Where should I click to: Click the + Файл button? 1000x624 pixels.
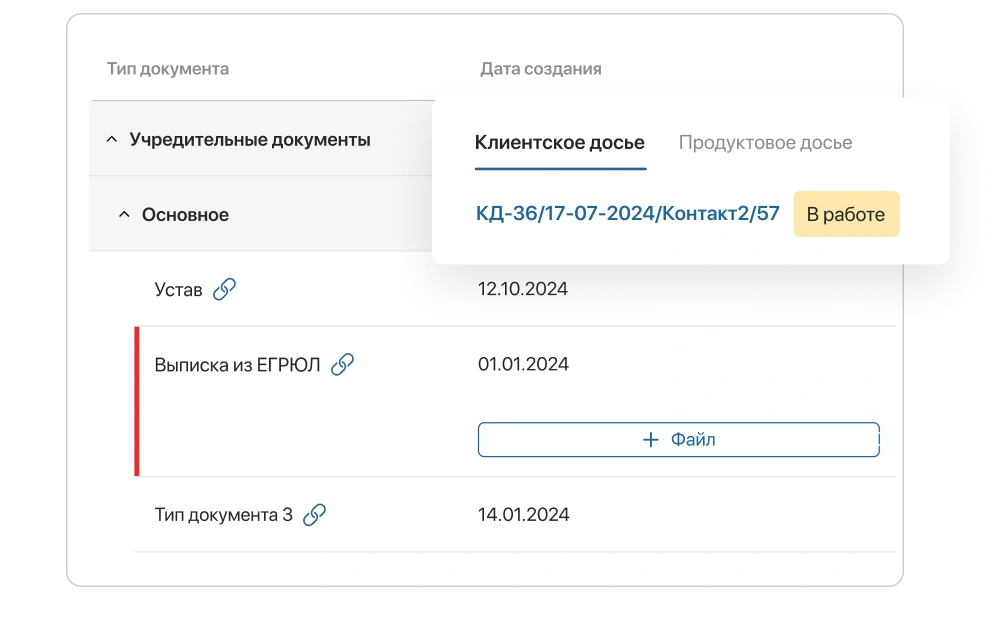click(679, 440)
